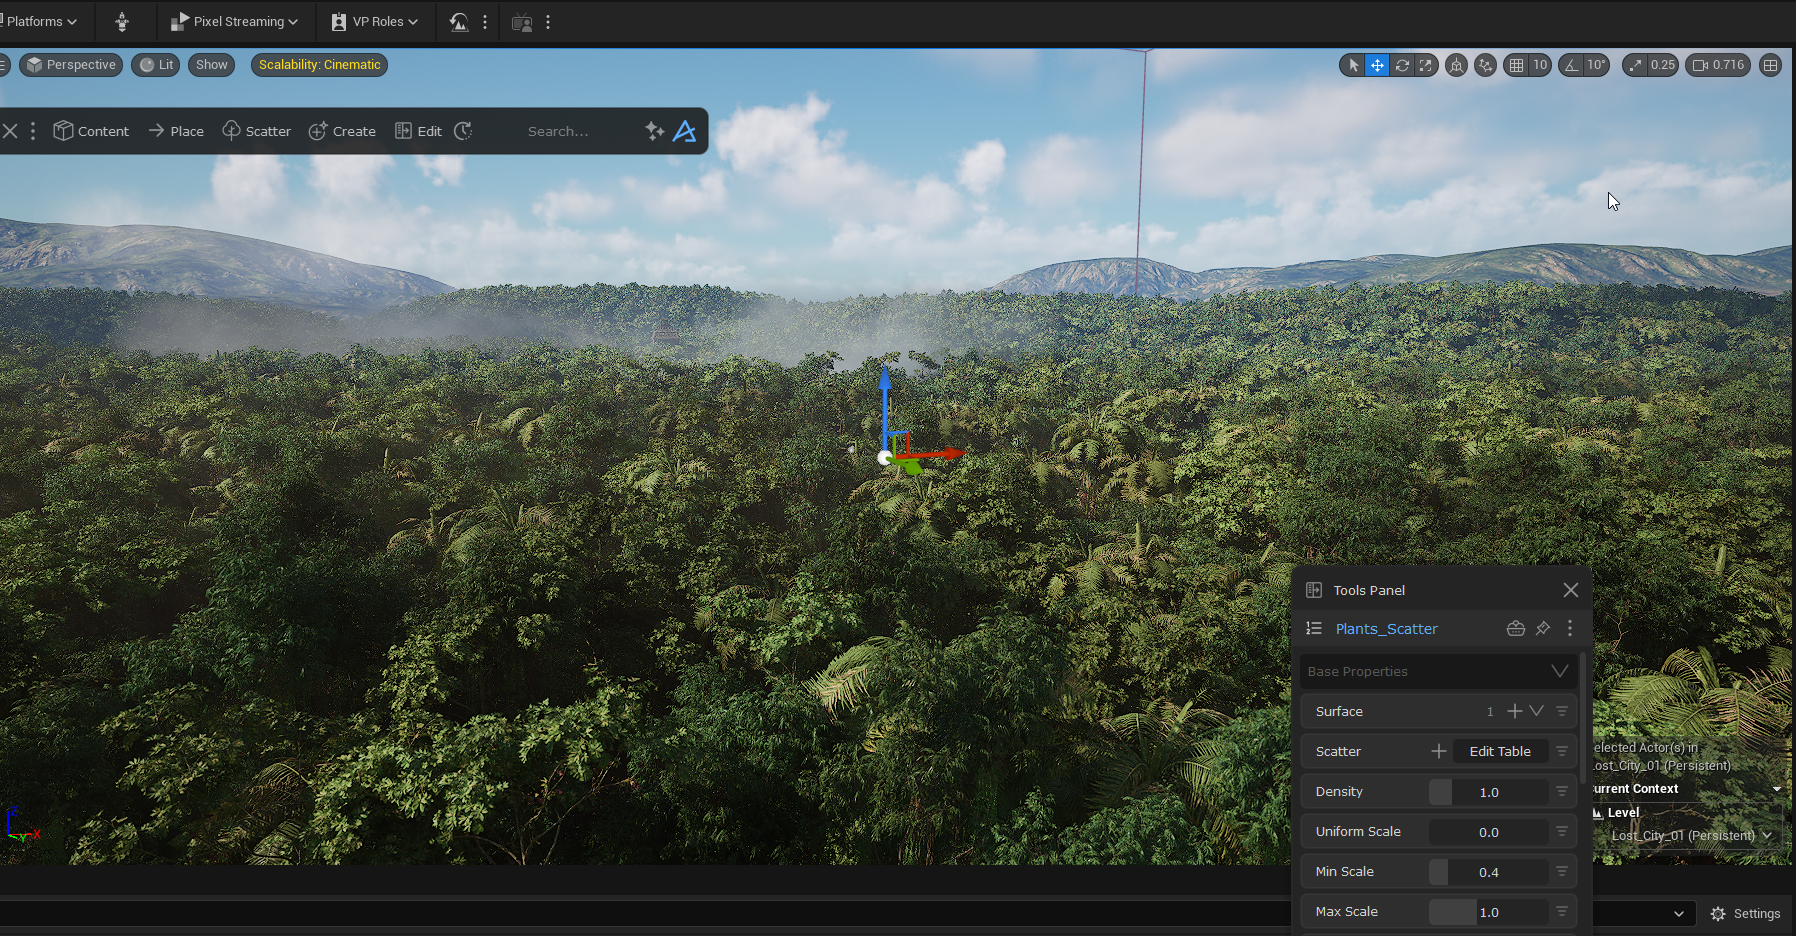The image size is (1796, 936).
Task: Toggle rotation angle snapping icon
Action: point(1572,65)
